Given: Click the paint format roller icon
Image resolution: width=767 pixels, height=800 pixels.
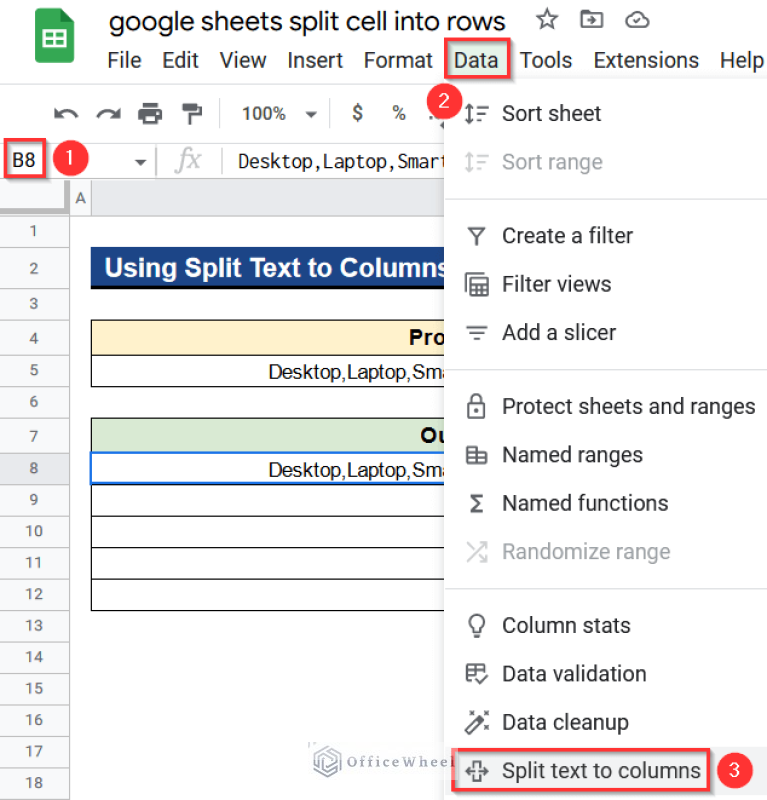Looking at the screenshot, I should point(191,114).
